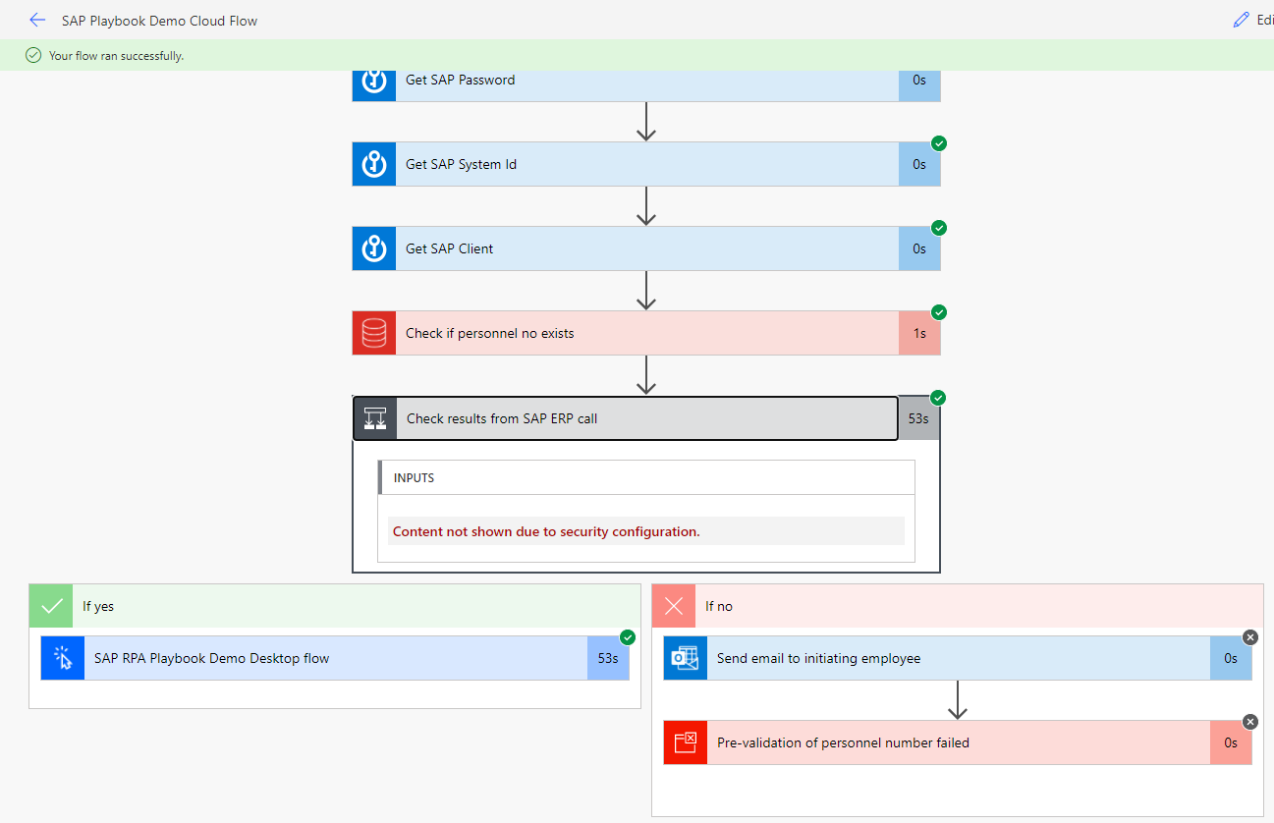The height and width of the screenshot is (823, 1274).
Task: Click the 0s duration on Pre-validation step
Action: 1231,742
